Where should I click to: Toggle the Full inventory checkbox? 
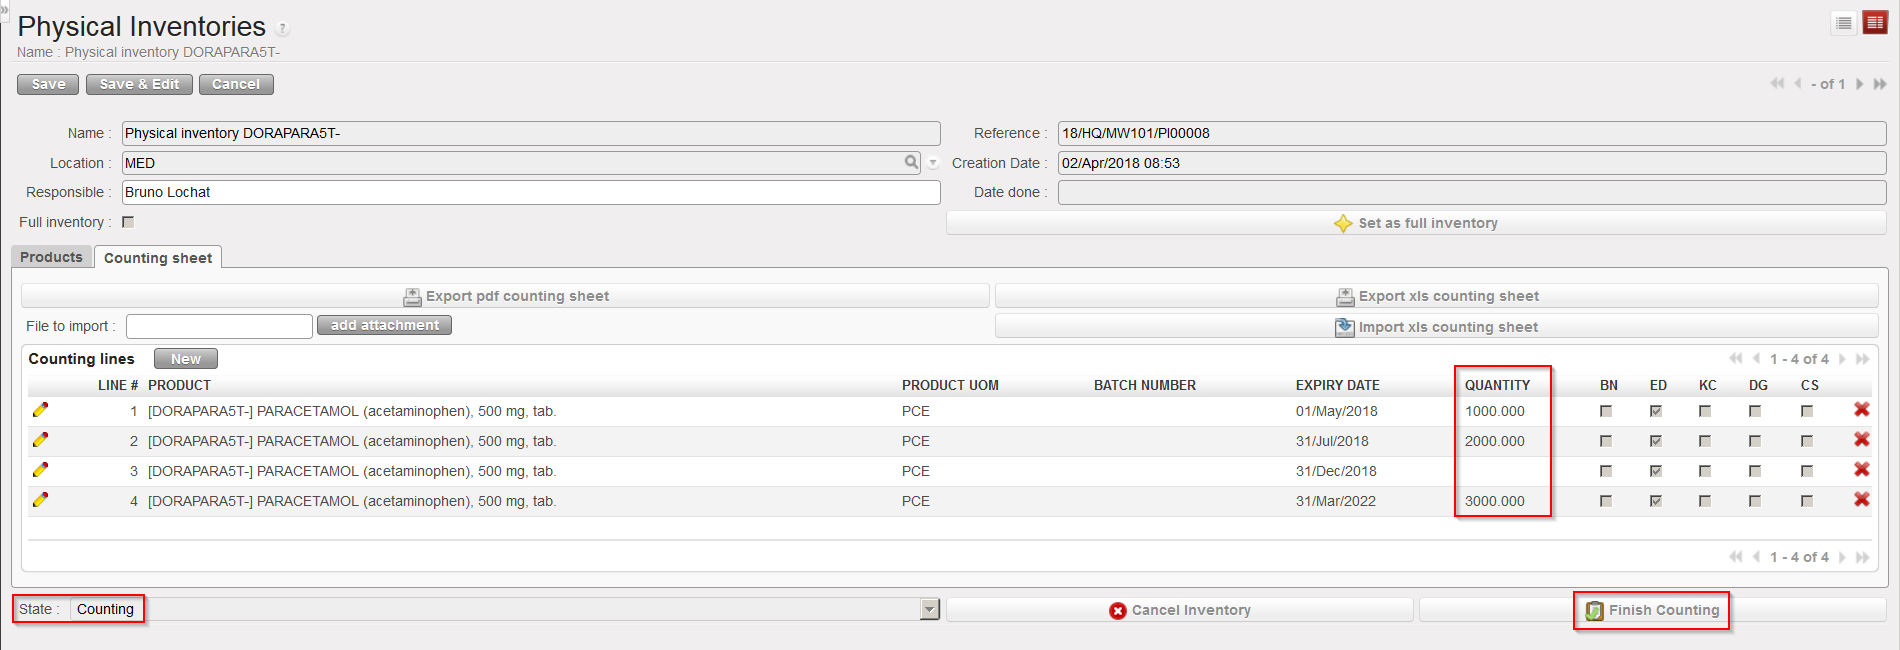pos(128,222)
